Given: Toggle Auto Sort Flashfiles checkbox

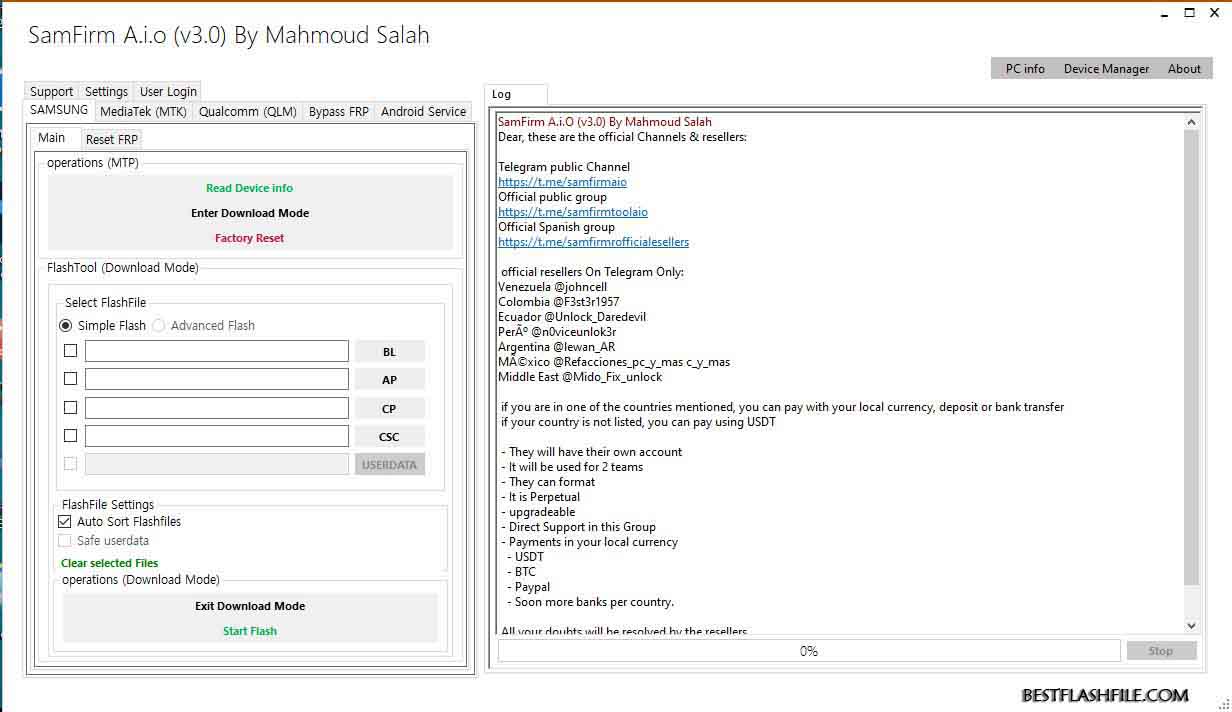Looking at the screenshot, I should pyautogui.click(x=65, y=521).
